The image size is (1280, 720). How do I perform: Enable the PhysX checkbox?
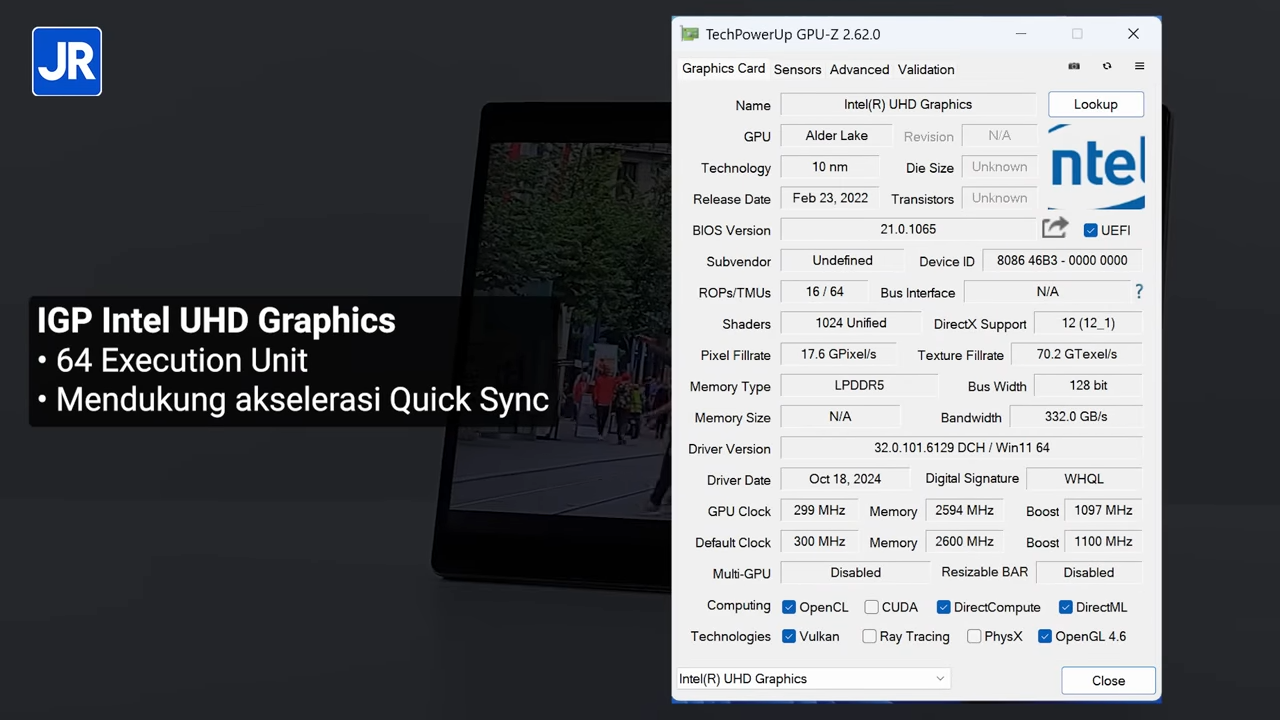click(974, 636)
